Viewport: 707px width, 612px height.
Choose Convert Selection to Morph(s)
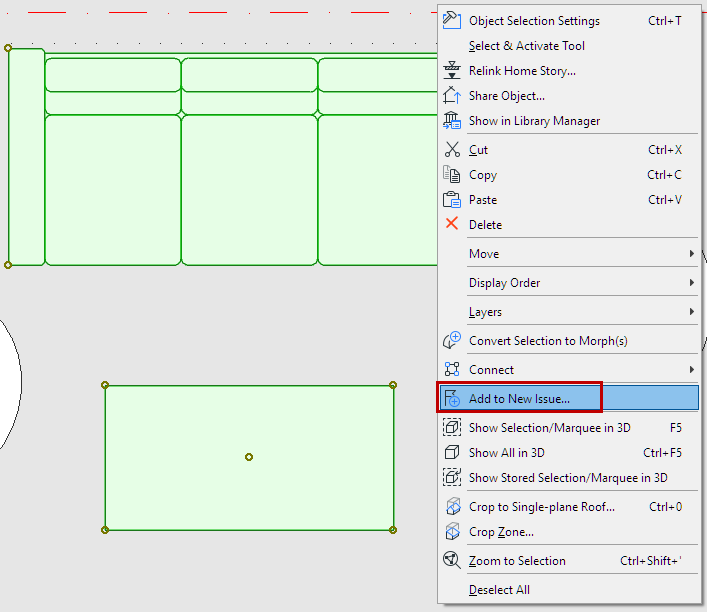coord(569,341)
